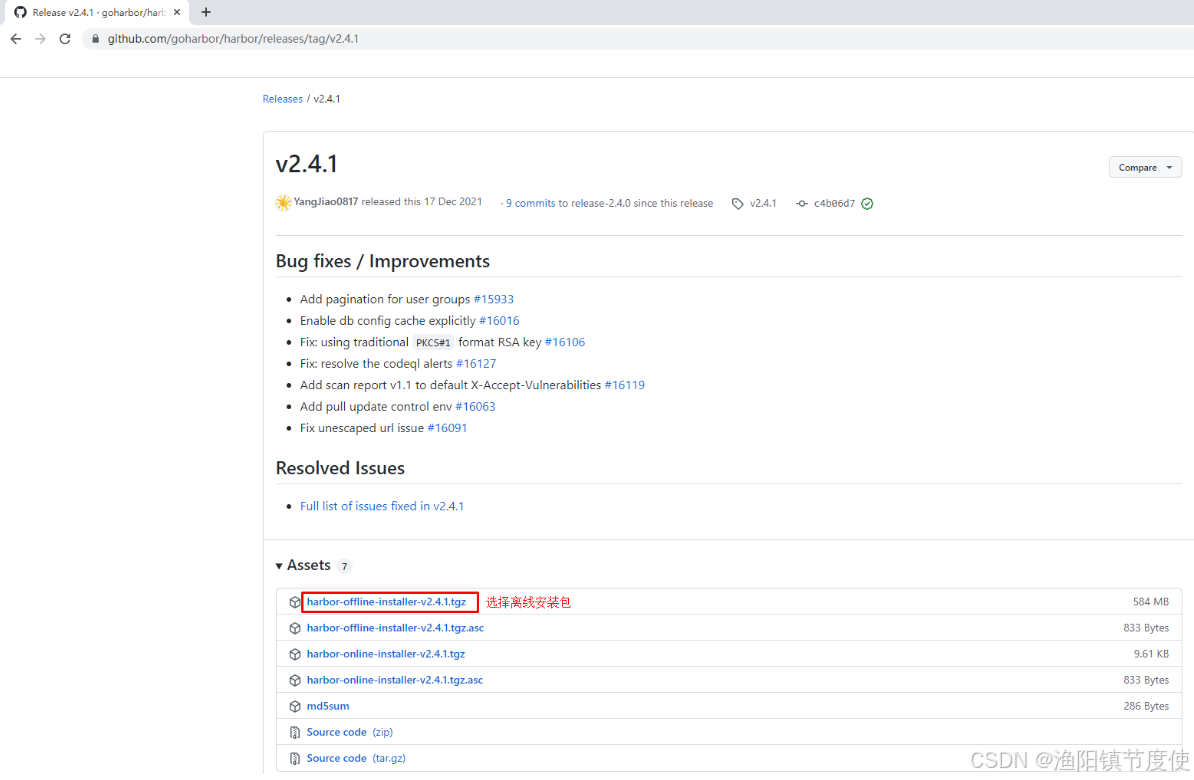Screen dimensions: 1194x780
Task: Click package icon beside online installer .asc
Action: tap(295, 679)
